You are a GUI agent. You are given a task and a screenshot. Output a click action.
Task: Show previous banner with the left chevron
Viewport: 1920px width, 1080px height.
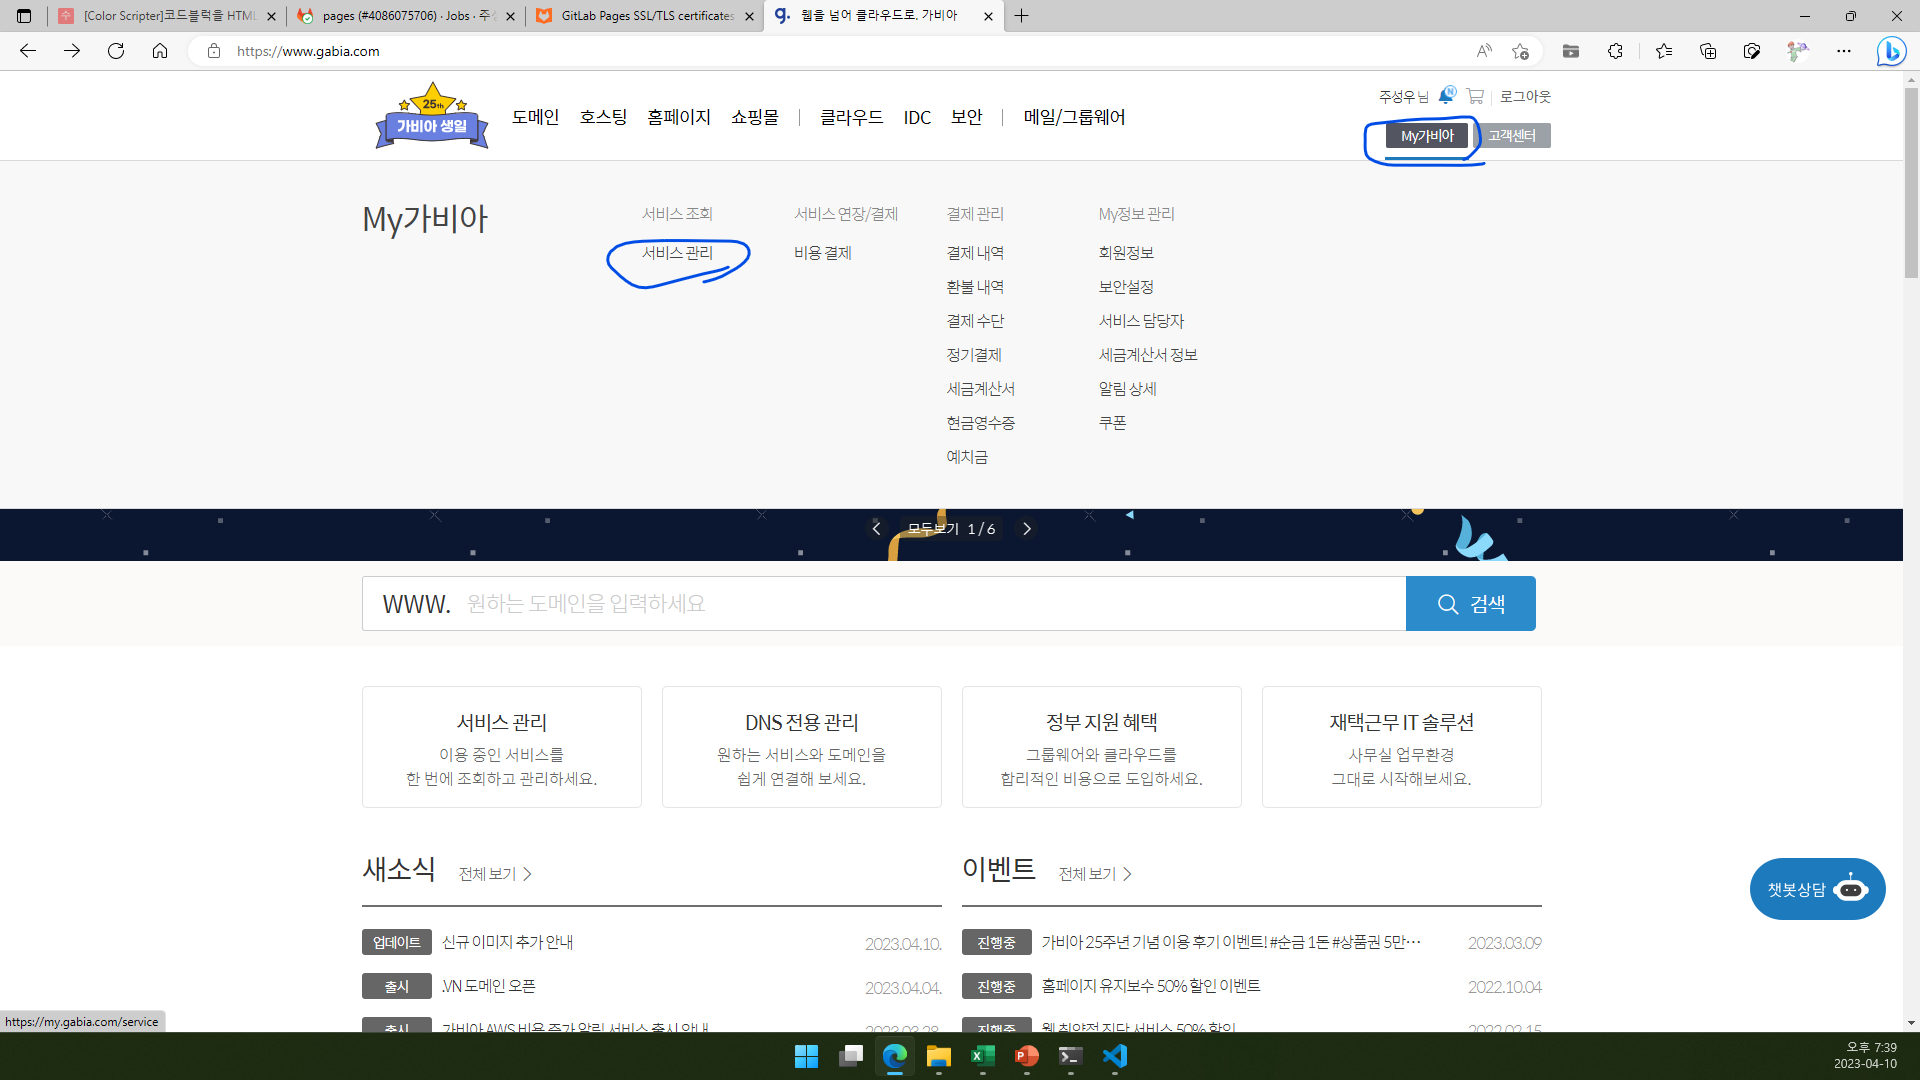876,529
